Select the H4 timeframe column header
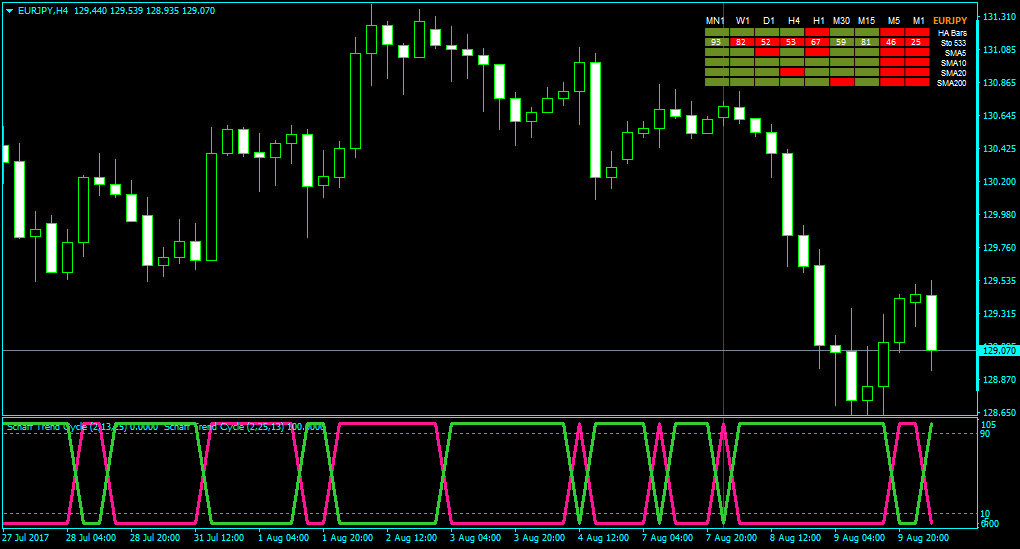Screen dimensions: 1020x549 coord(794,21)
